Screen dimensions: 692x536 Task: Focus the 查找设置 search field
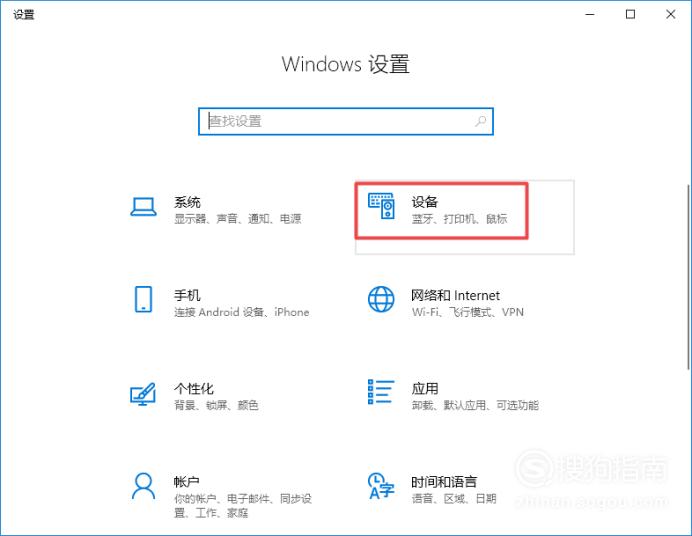(346, 121)
